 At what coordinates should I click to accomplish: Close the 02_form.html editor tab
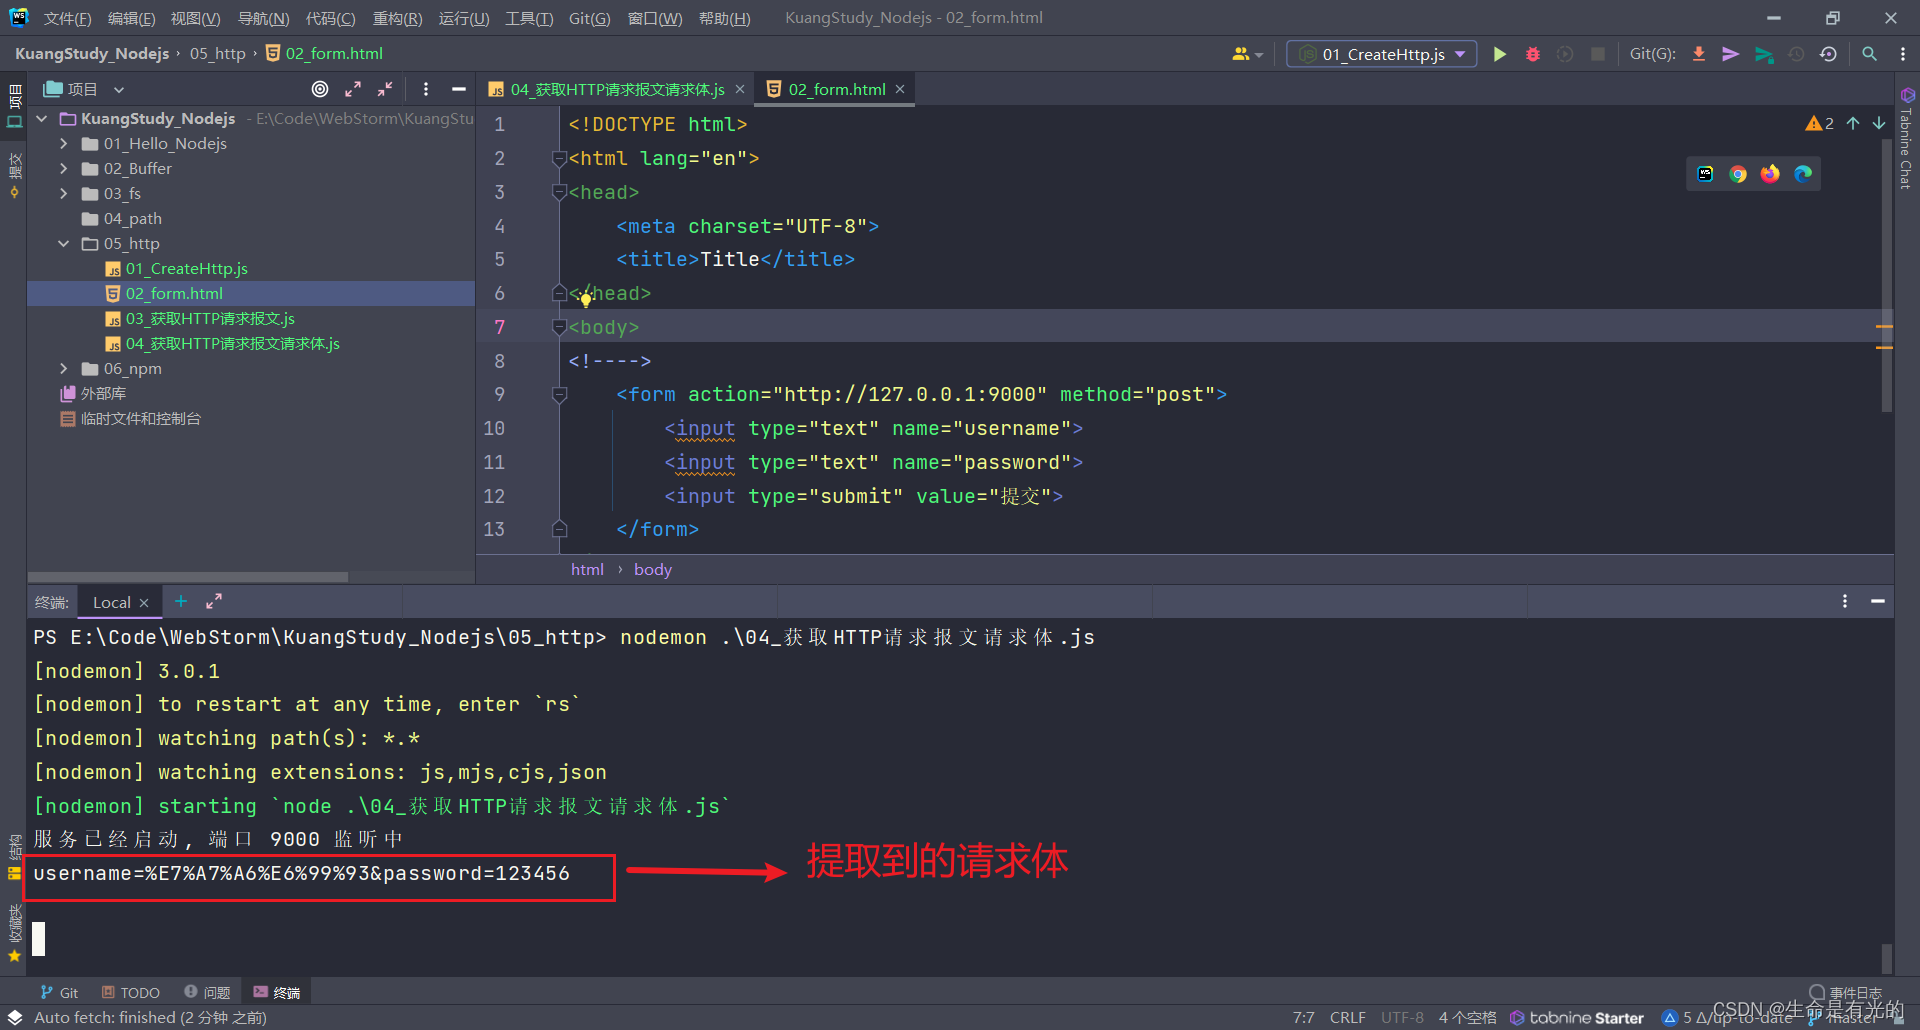pyautogui.click(x=900, y=89)
